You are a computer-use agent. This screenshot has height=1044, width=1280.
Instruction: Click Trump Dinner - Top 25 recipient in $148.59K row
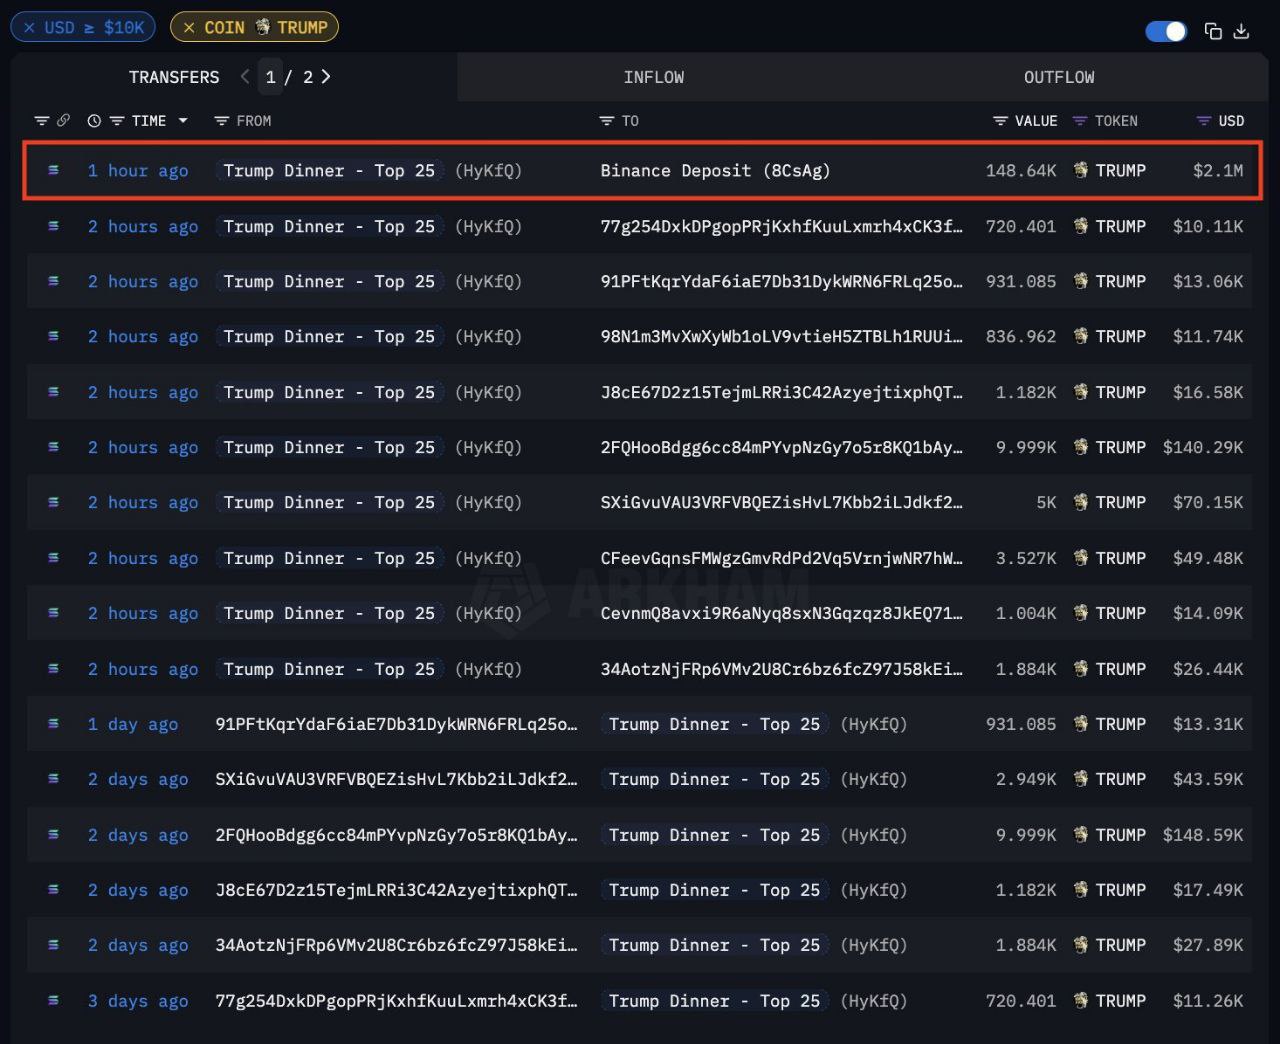coord(714,835)
